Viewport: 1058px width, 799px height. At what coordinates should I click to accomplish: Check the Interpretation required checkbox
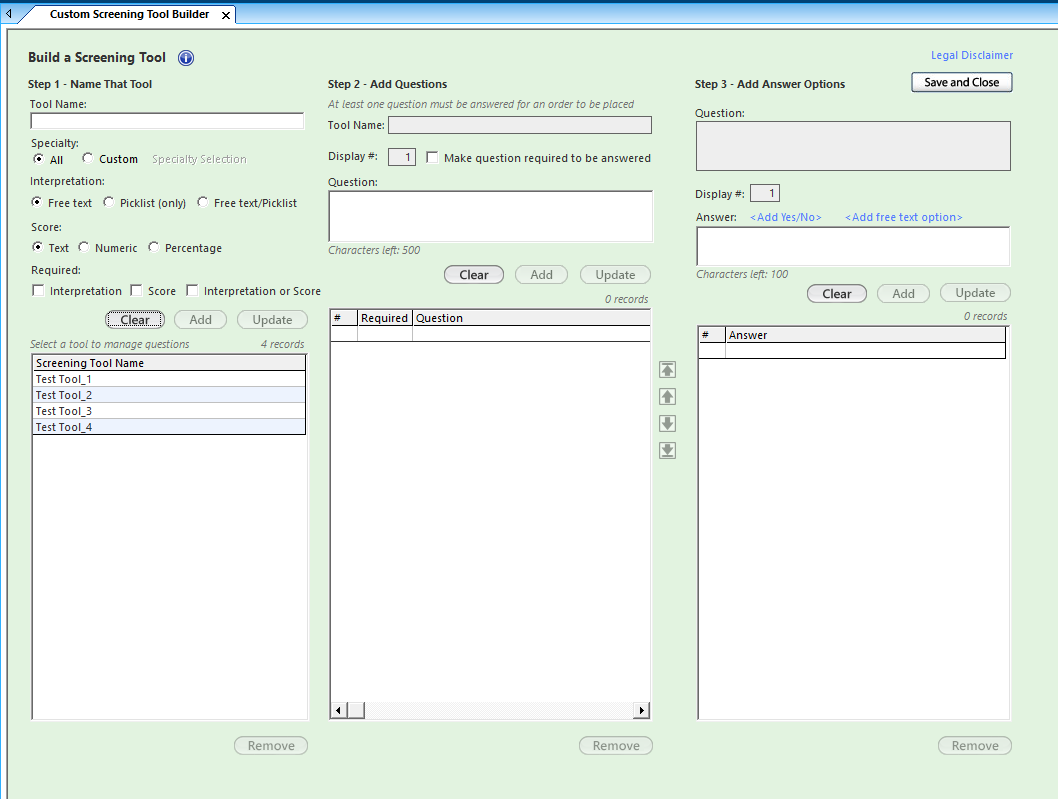38,290
